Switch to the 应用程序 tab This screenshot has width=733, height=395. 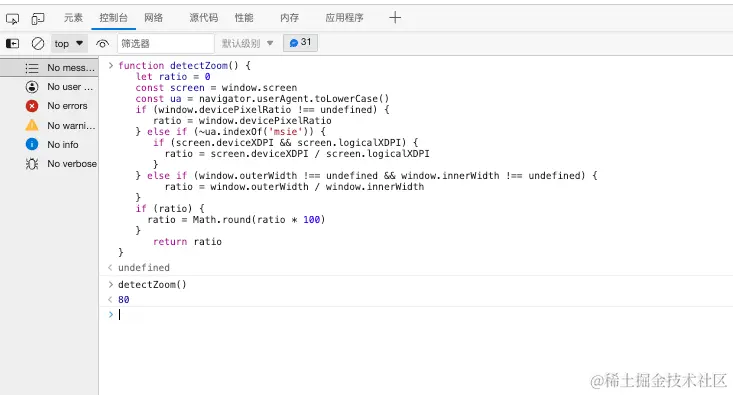pyautogui.click(x=345, y=18)
